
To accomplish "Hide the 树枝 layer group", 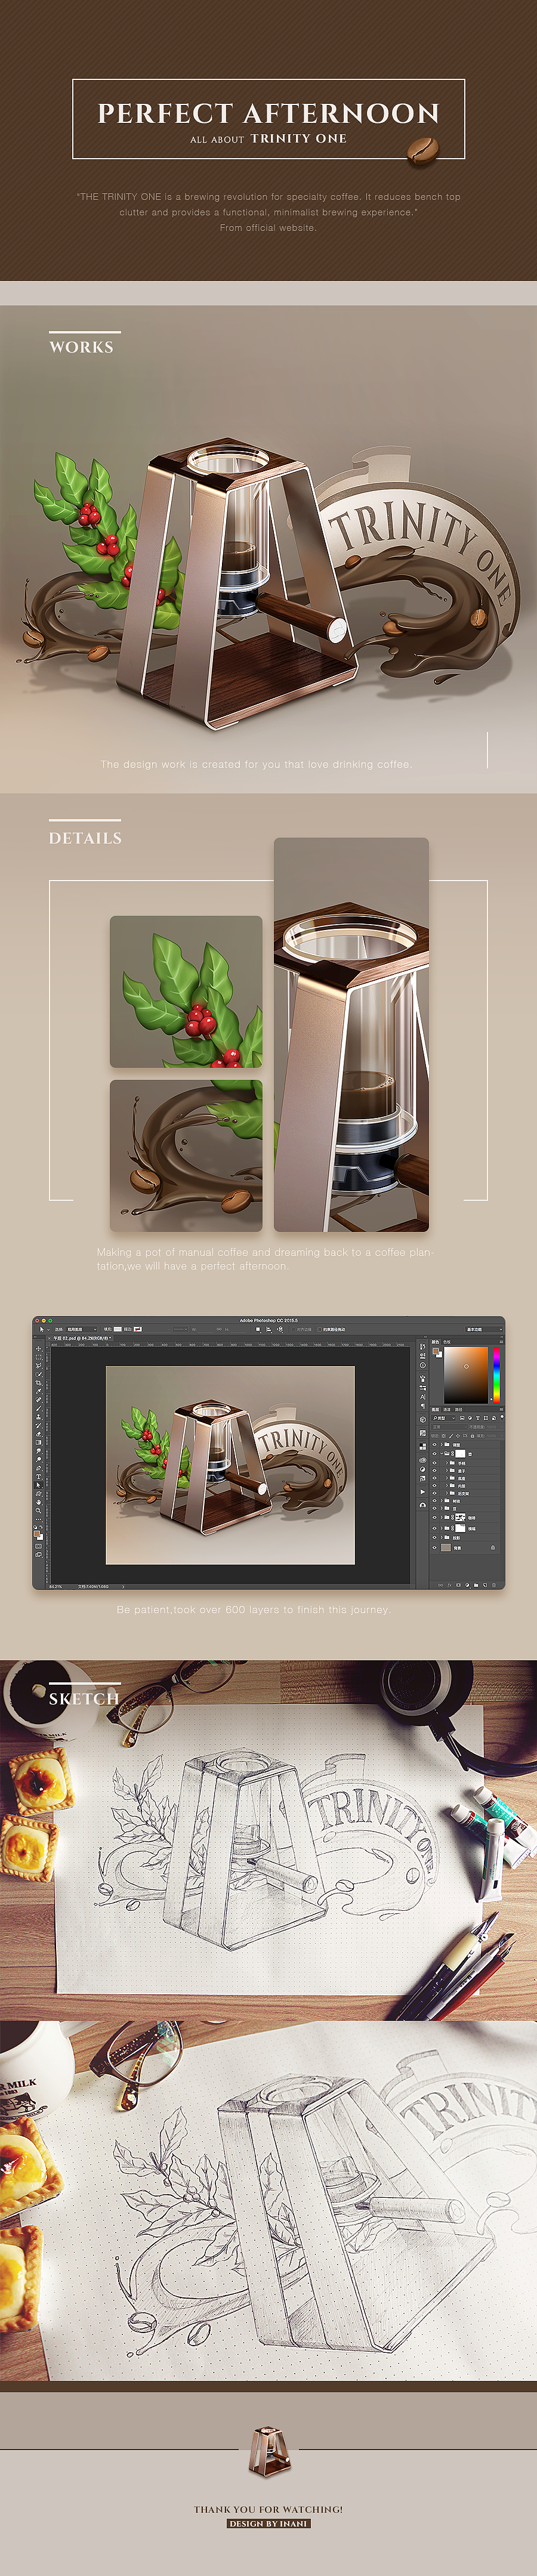I will click(x=435, y=1501).
